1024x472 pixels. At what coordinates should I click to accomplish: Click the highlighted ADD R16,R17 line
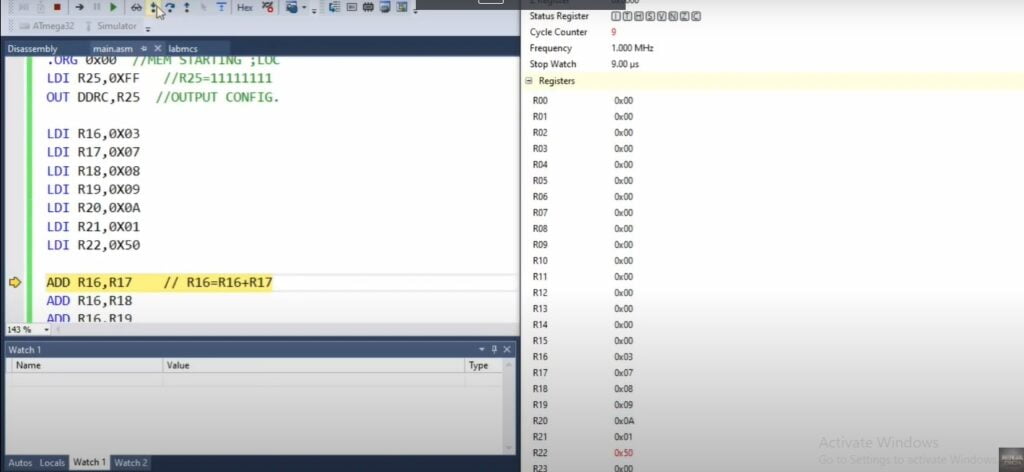(x=159, y=283)
